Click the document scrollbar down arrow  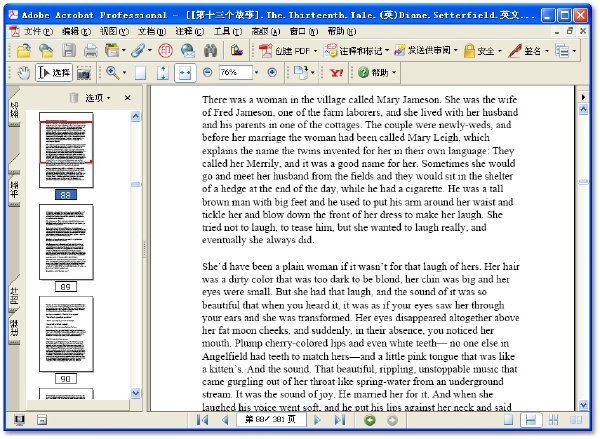tap(583, 405)
